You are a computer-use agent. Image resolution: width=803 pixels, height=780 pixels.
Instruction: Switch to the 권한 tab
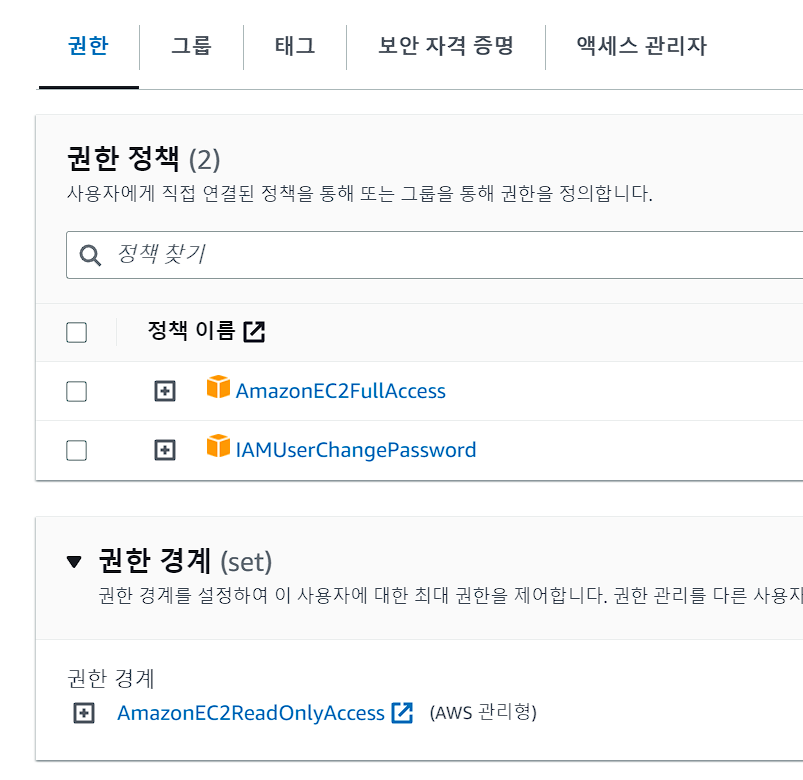point(88,46)
